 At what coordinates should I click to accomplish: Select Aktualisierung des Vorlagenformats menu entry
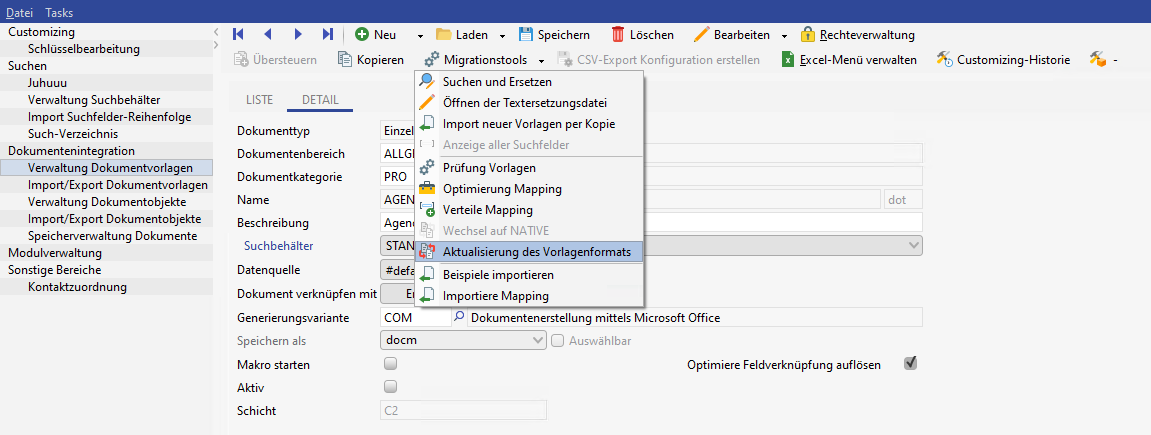536,252
